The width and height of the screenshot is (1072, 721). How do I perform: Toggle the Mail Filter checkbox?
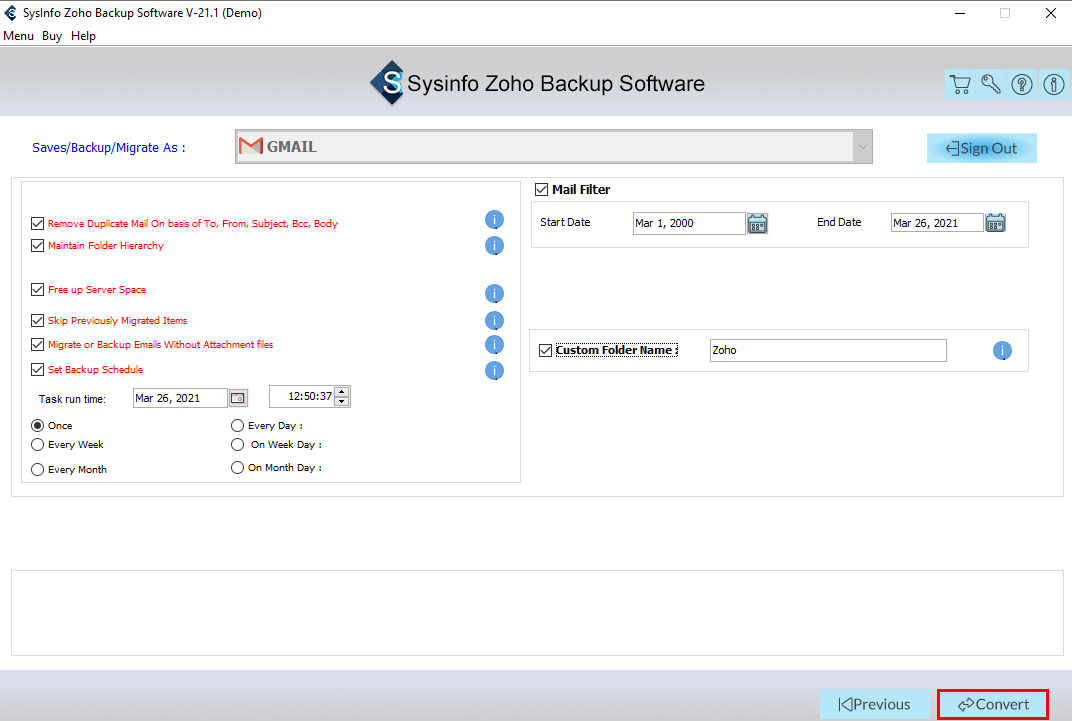click(542, 190)
